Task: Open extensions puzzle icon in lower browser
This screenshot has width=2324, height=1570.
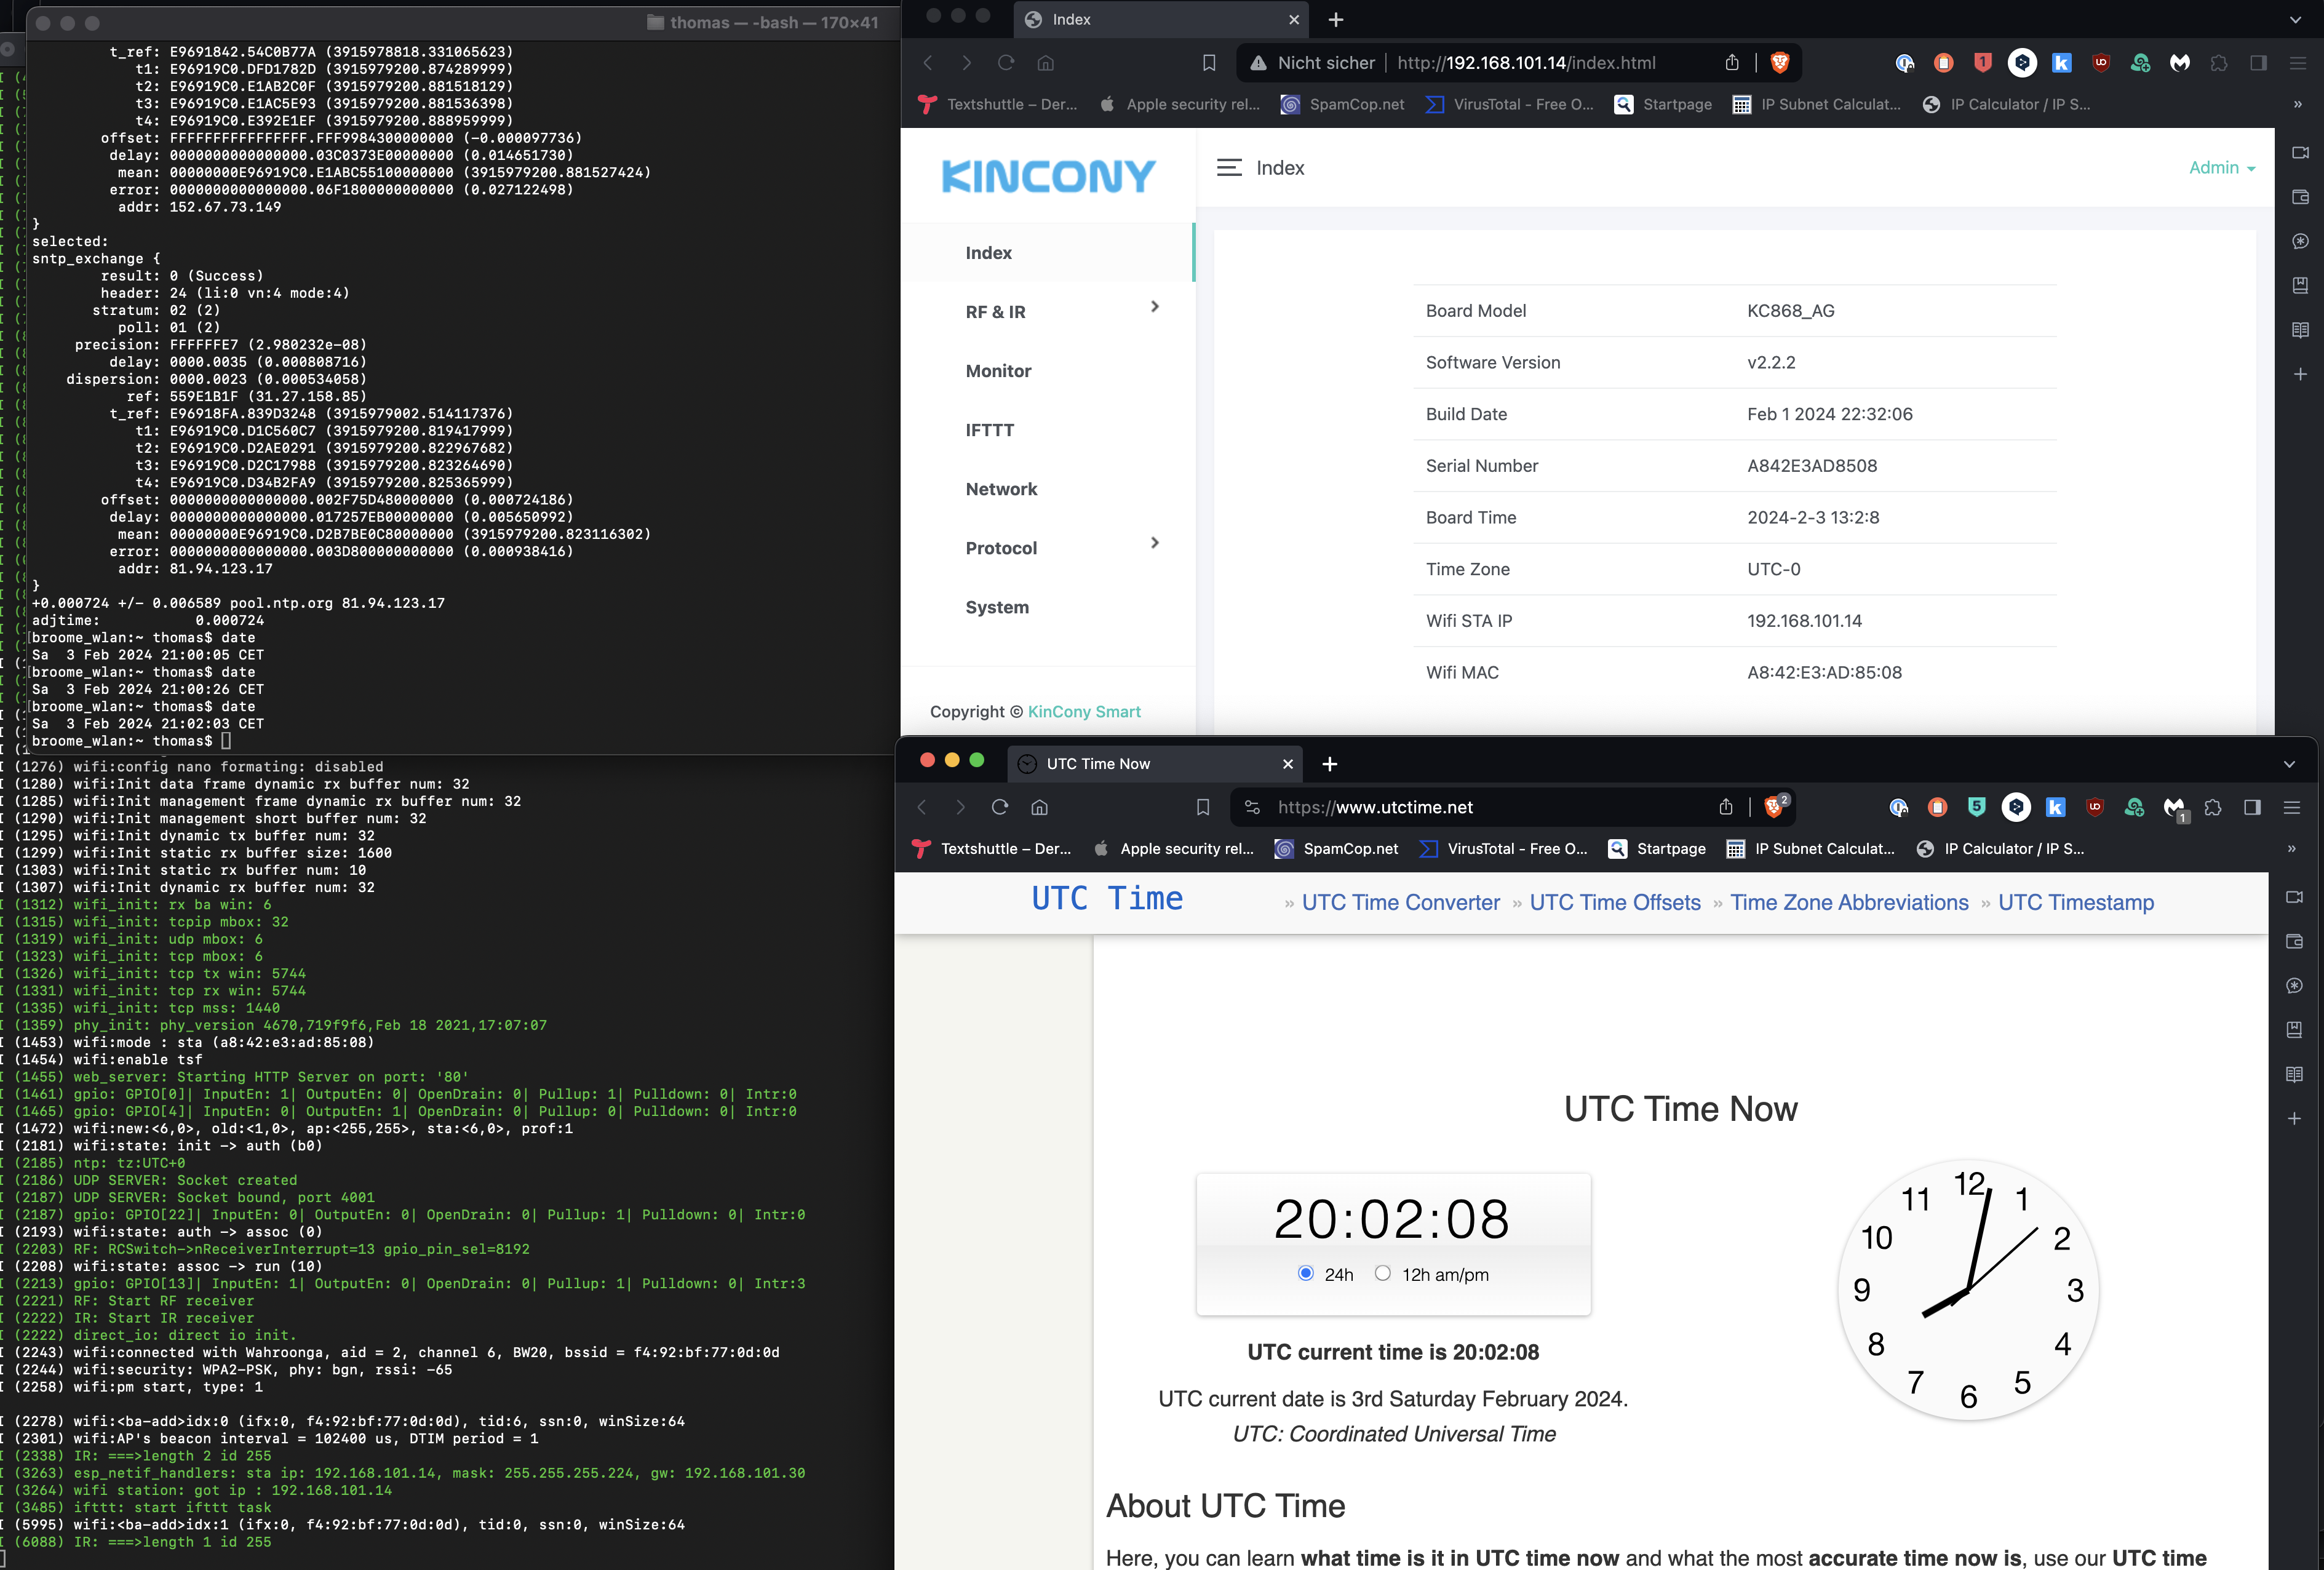Action: pyautogui.click(x=2213, y=807)
